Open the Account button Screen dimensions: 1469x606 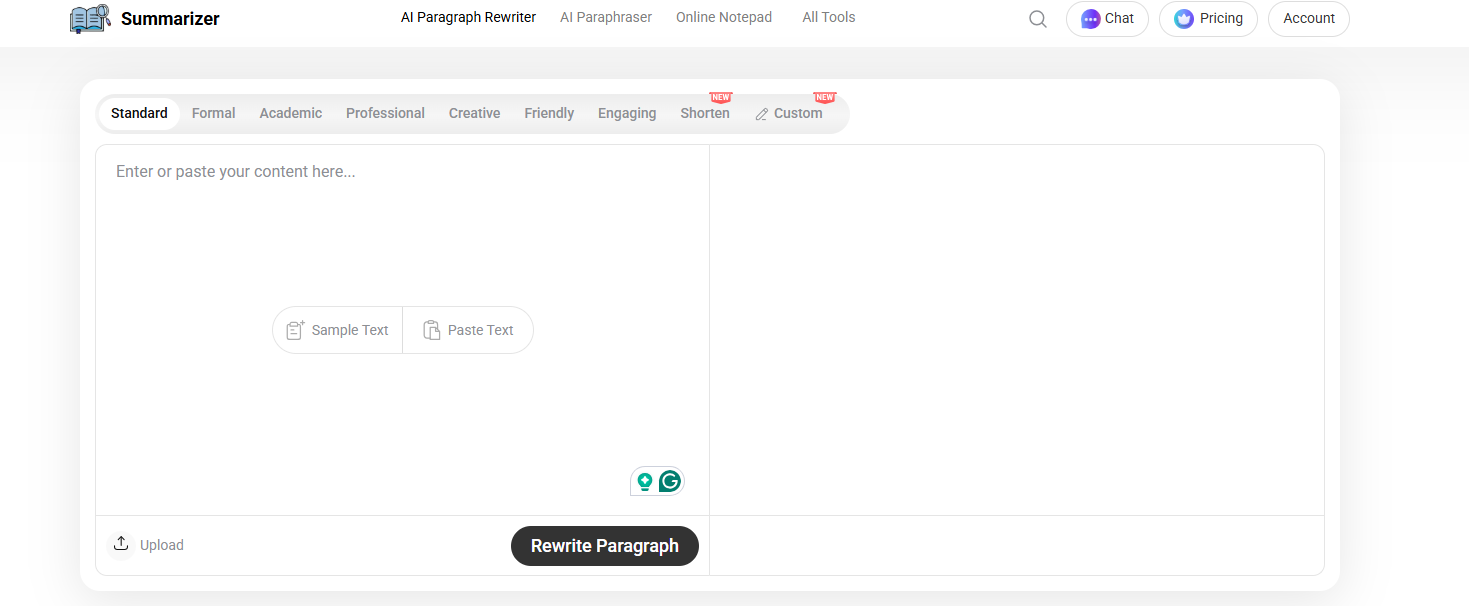(1309, 19)
